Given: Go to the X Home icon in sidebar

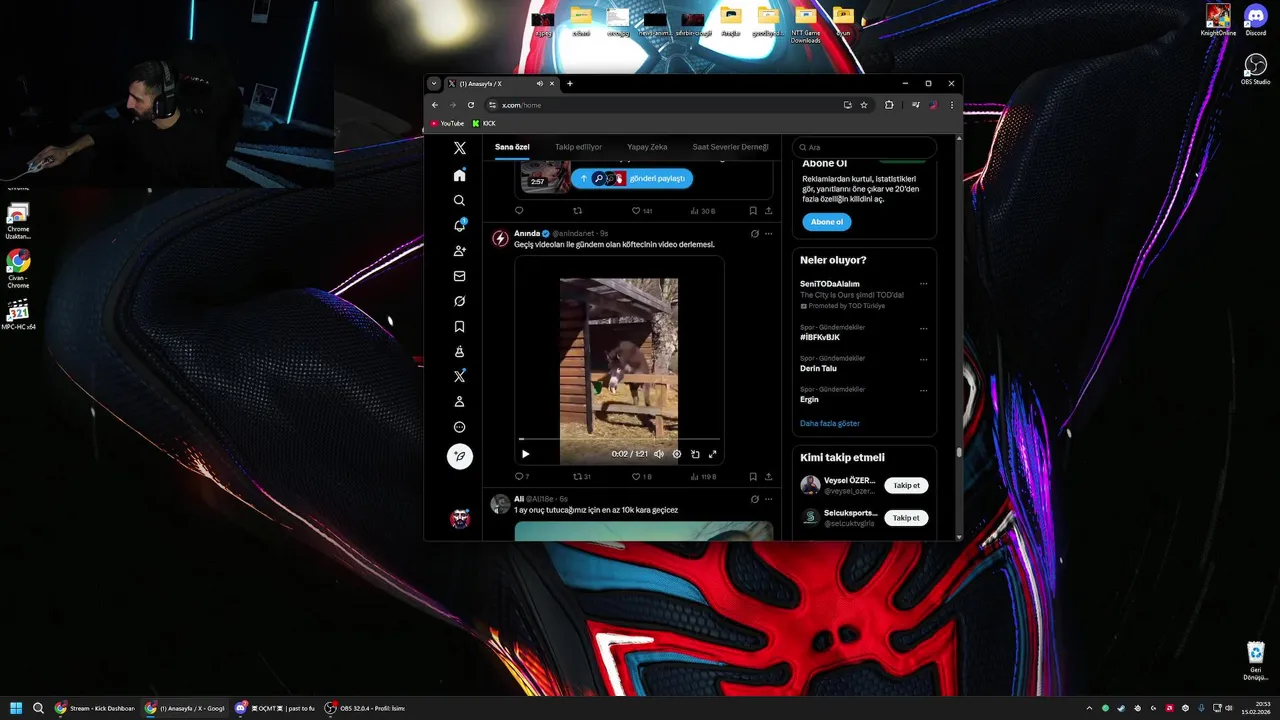Looking at the screenshot, I should click(459, 175).
